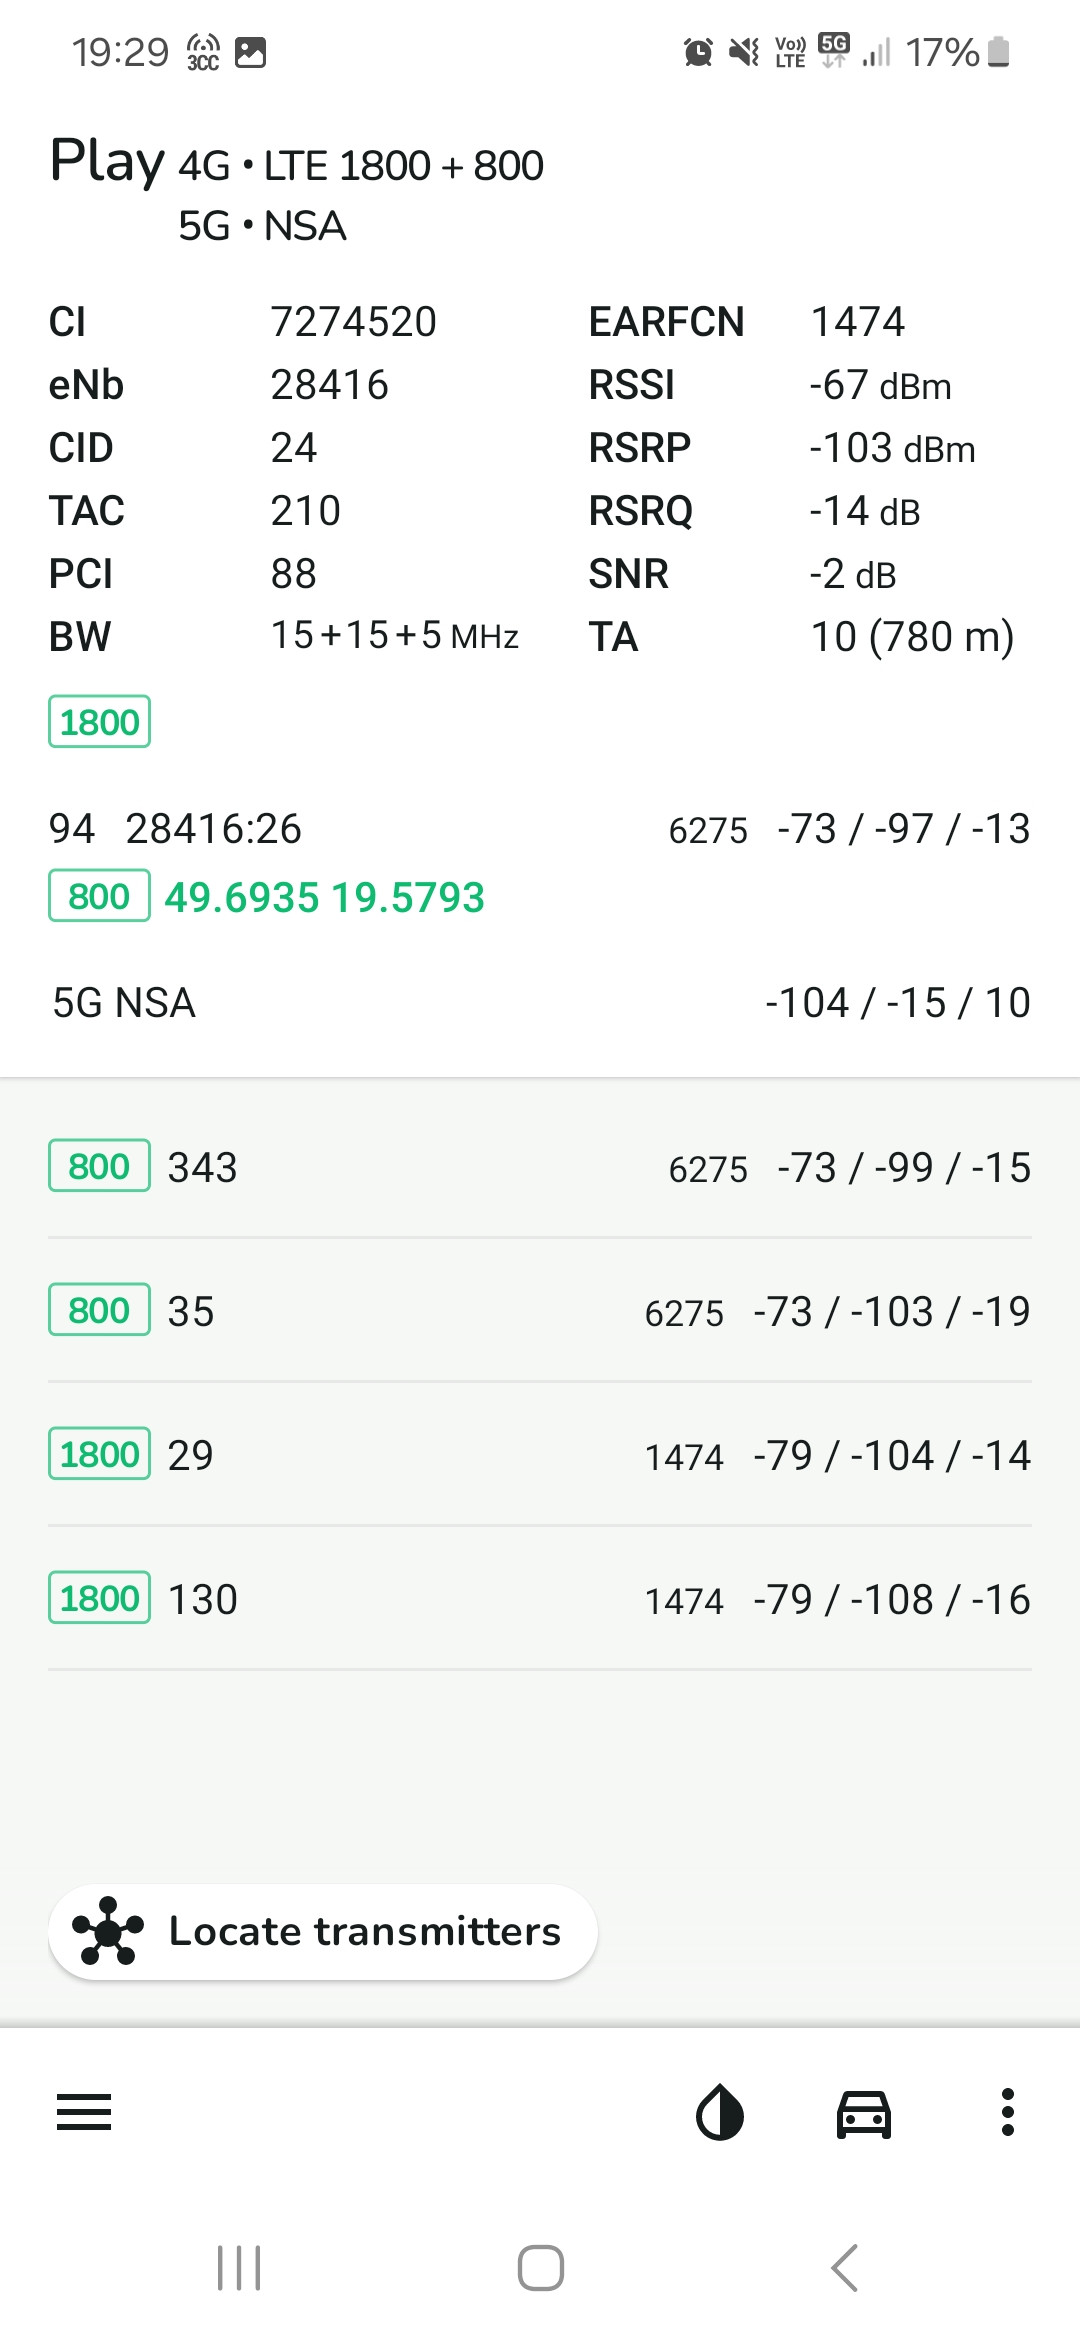Tap the 800 badge beside coordinates
Viewport: 1080px width, 2340px height.
tap(99, 896)
